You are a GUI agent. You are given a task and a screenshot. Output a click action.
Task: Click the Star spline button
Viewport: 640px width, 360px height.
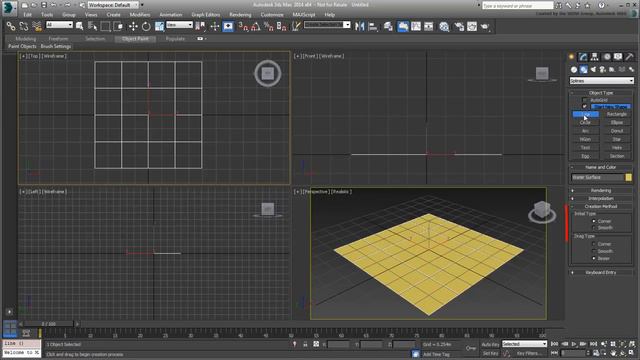(617, 140)
